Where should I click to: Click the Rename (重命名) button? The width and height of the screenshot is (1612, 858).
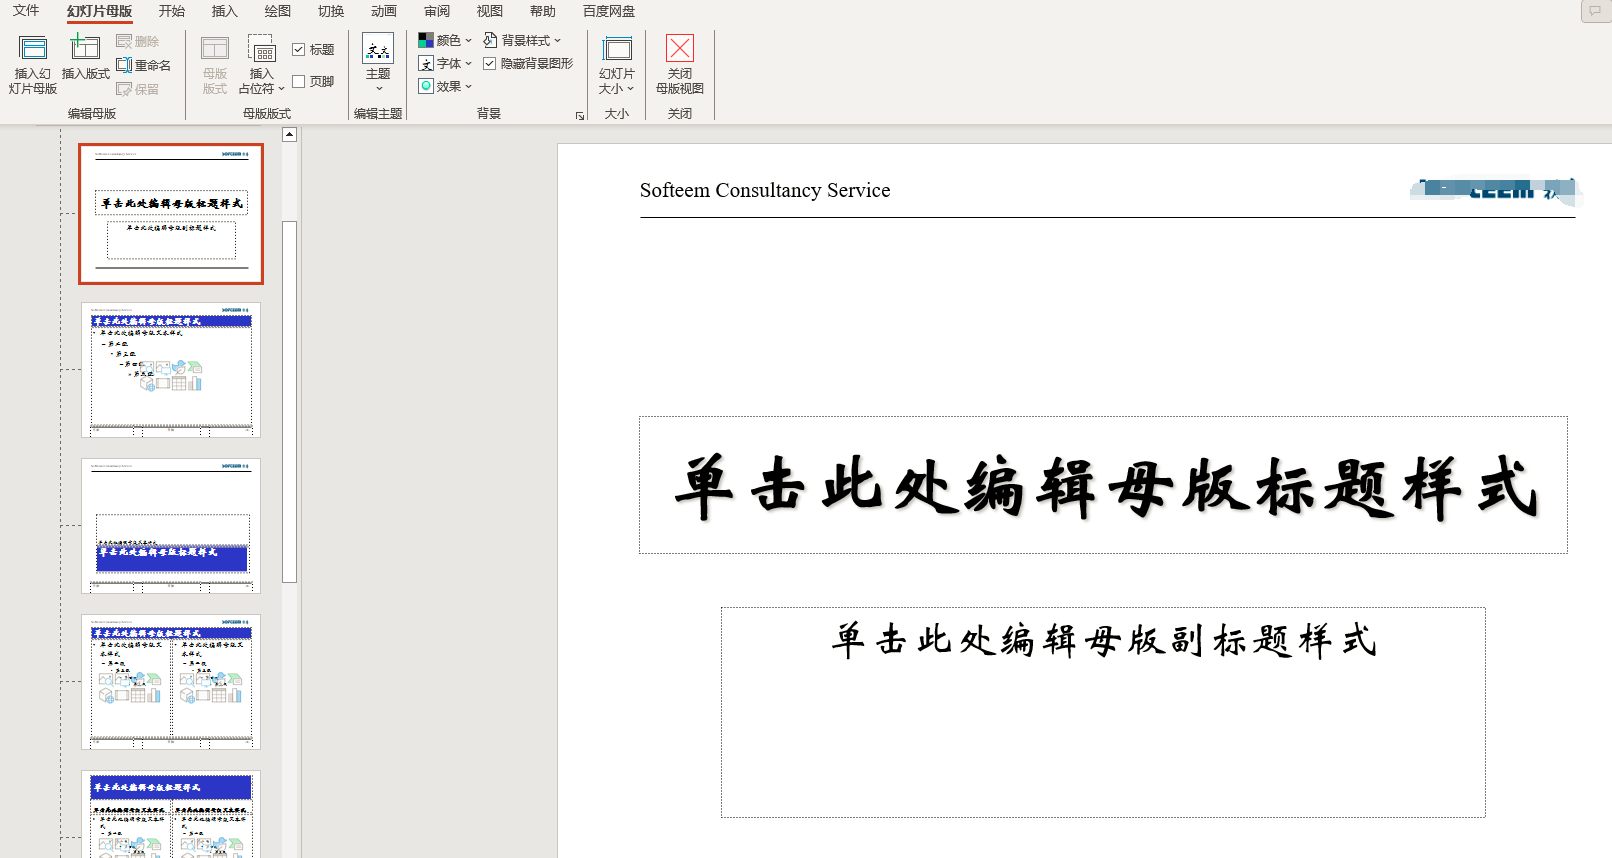pyautogui.click(x=144, y=65)
